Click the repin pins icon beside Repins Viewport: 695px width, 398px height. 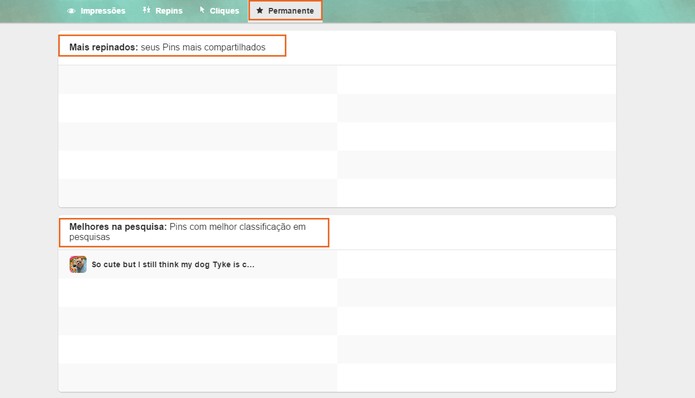[x=146, y=10]
